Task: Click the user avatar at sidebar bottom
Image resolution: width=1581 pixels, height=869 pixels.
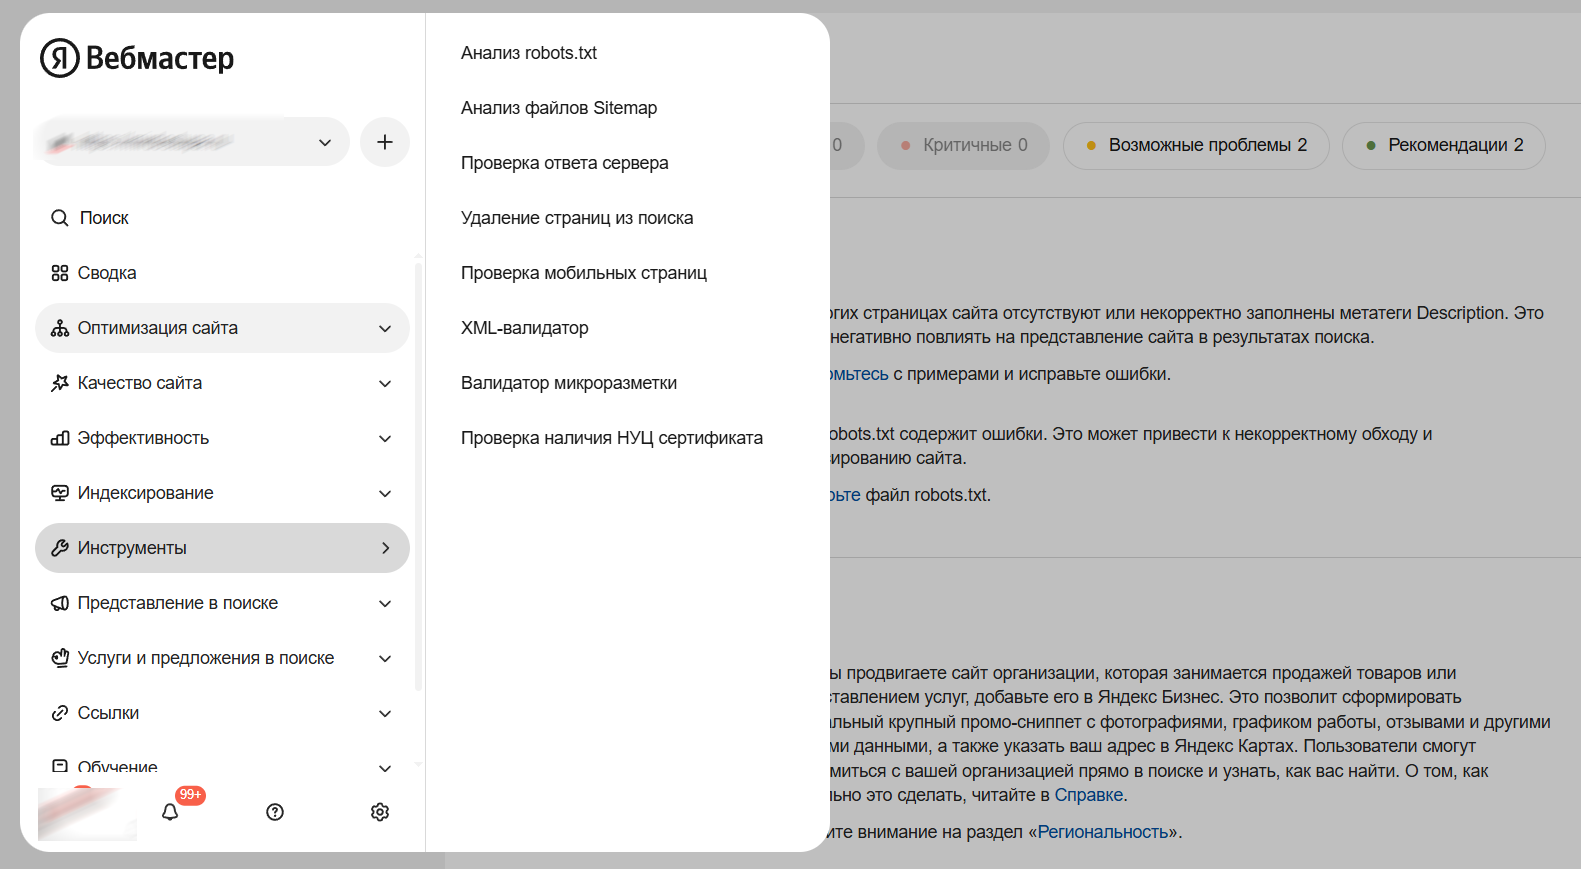Action: [x=87, y=813]
